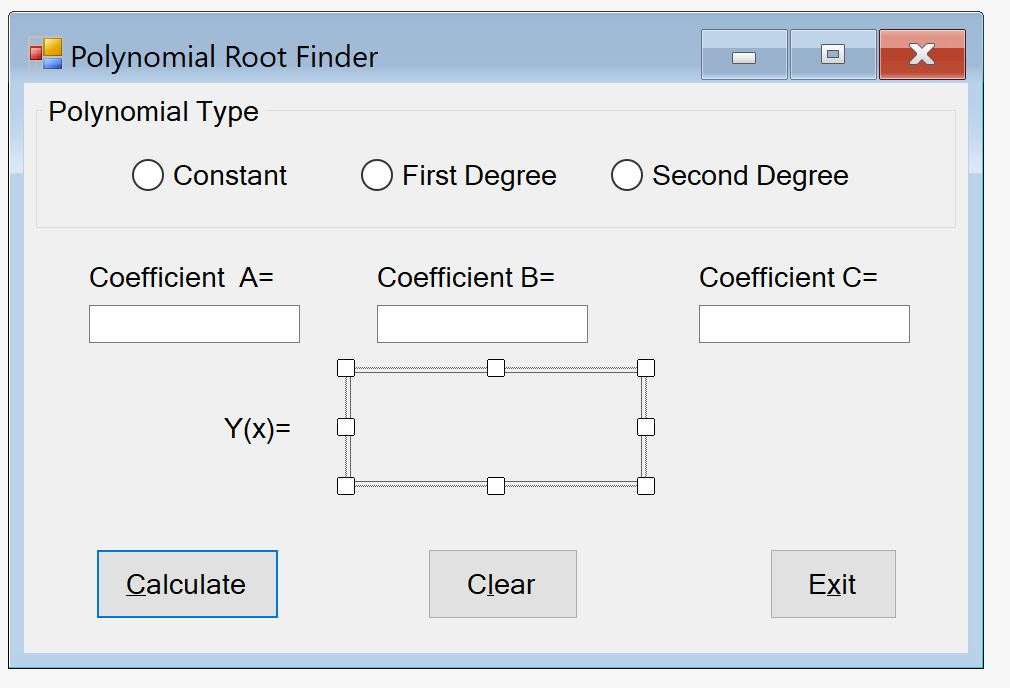Image resolution: width=1010 pixels, height=688 pixels.
Task: Select the Constant polynomial type
Action: [x=148, y=175]
